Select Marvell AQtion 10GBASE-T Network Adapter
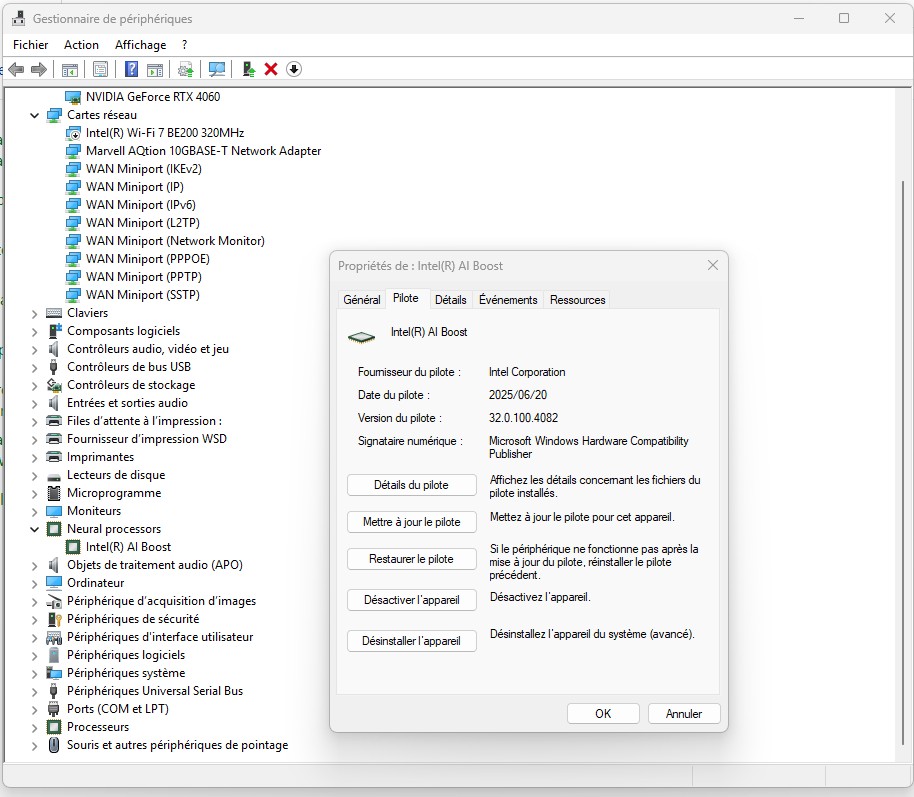Viewport: 914px width, 797px height. tap(203, 151)
